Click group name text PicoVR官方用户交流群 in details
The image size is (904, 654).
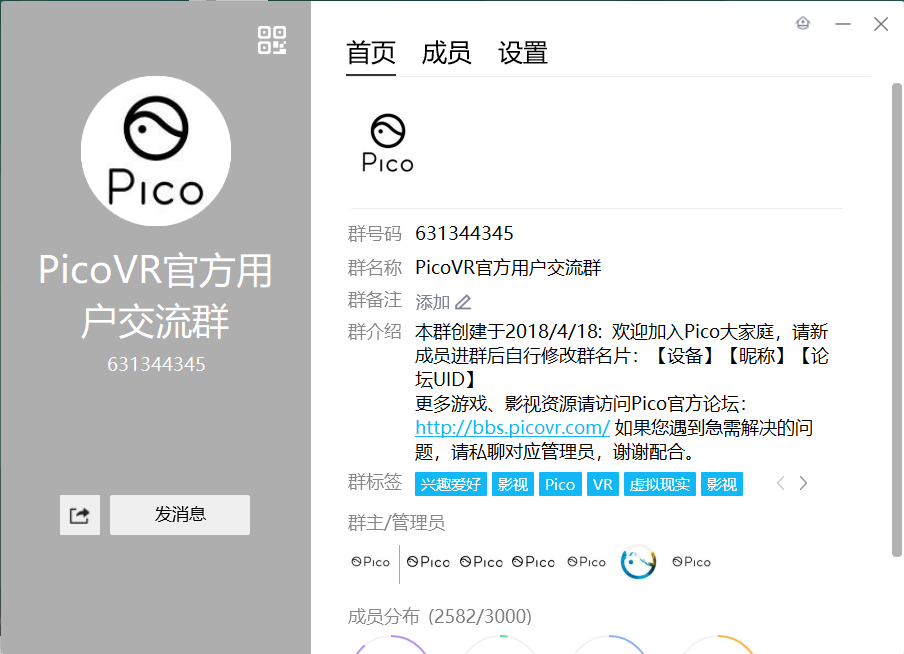click(x=508, y=268)
